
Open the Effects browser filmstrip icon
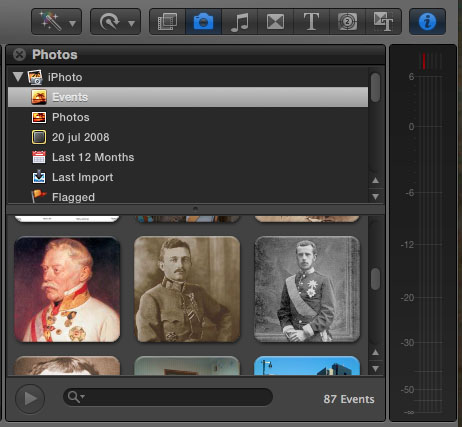tap(167, 22)
